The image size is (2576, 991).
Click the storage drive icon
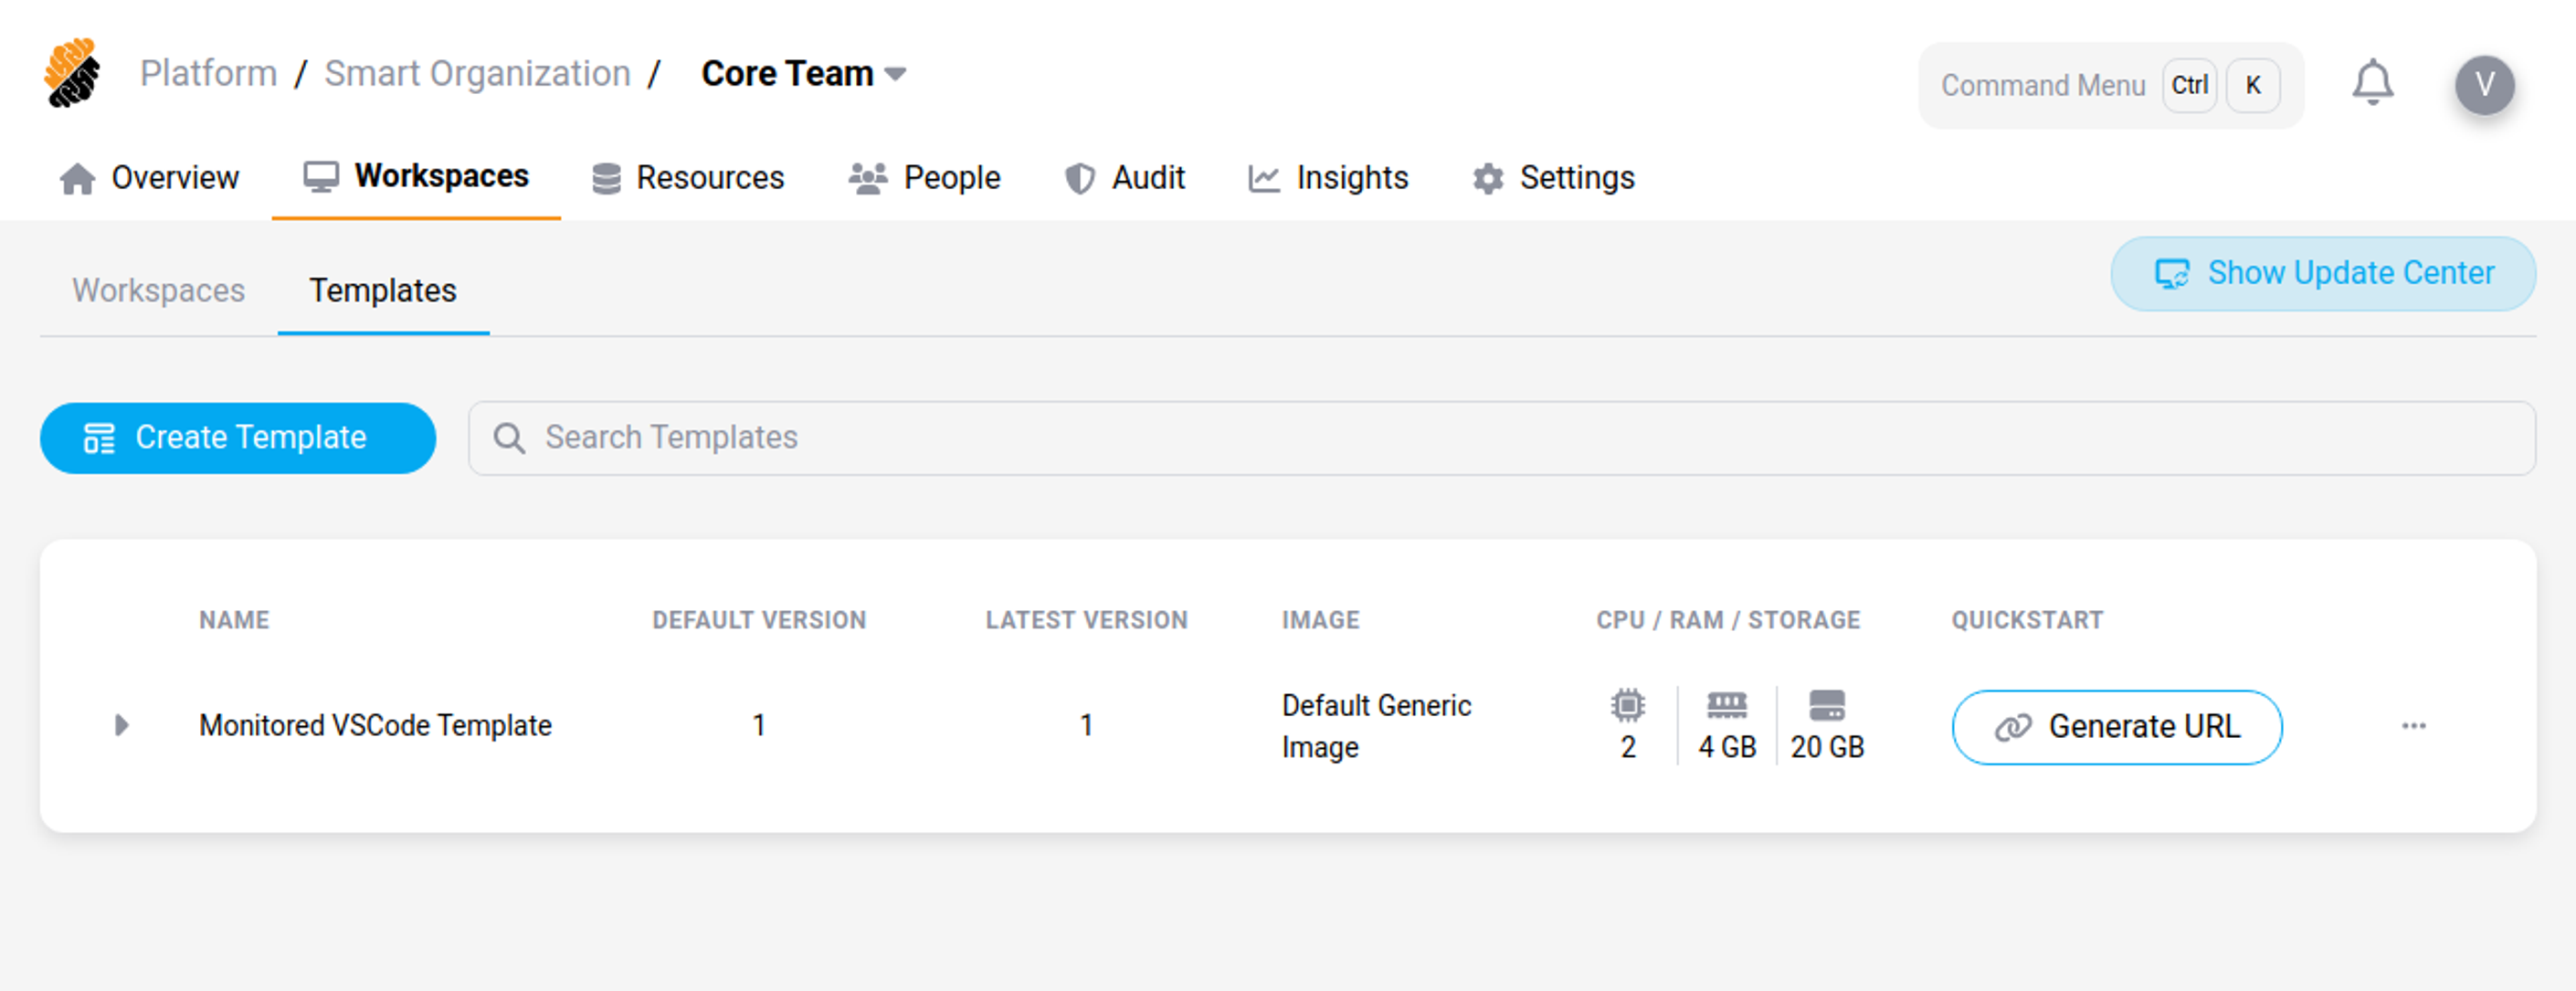pos(1826,706)
